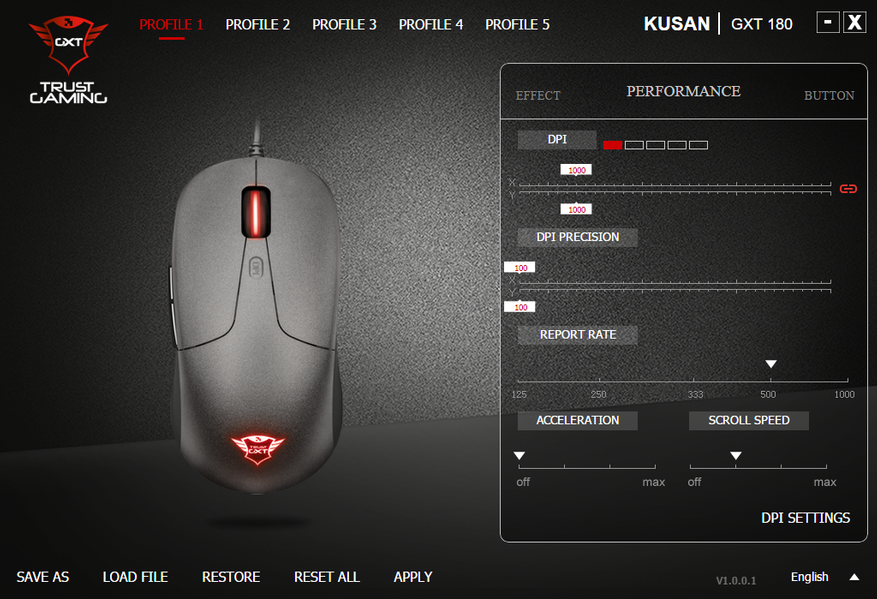This screenshot has width=877, height=599.
Task: Expand language list with the up arrow
Action: [x=854, y=577]
